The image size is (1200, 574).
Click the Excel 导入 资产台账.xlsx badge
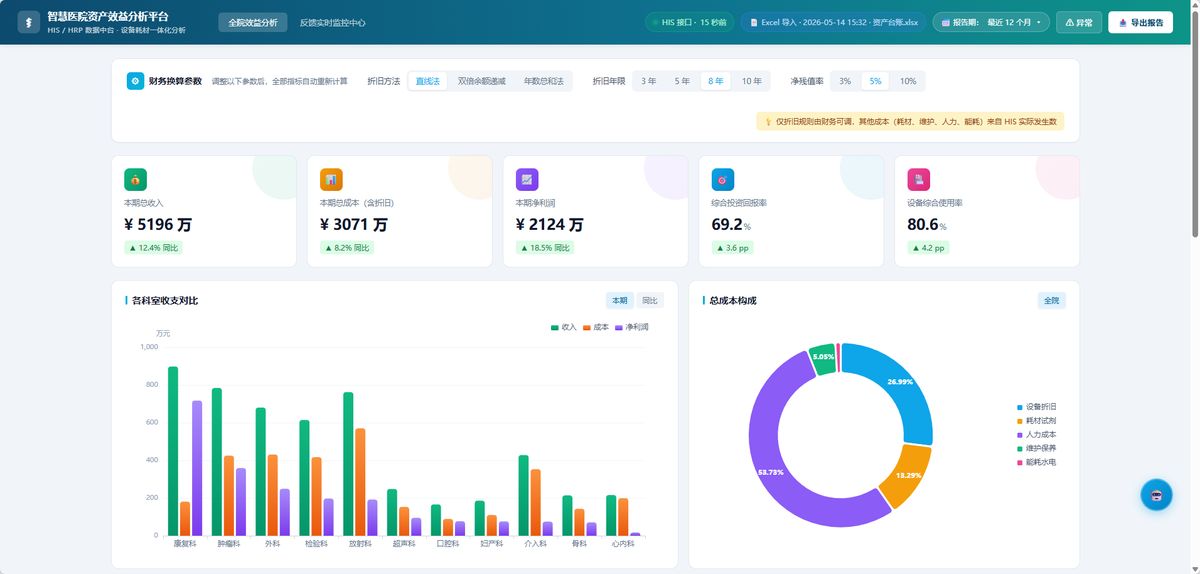(833, 22)
